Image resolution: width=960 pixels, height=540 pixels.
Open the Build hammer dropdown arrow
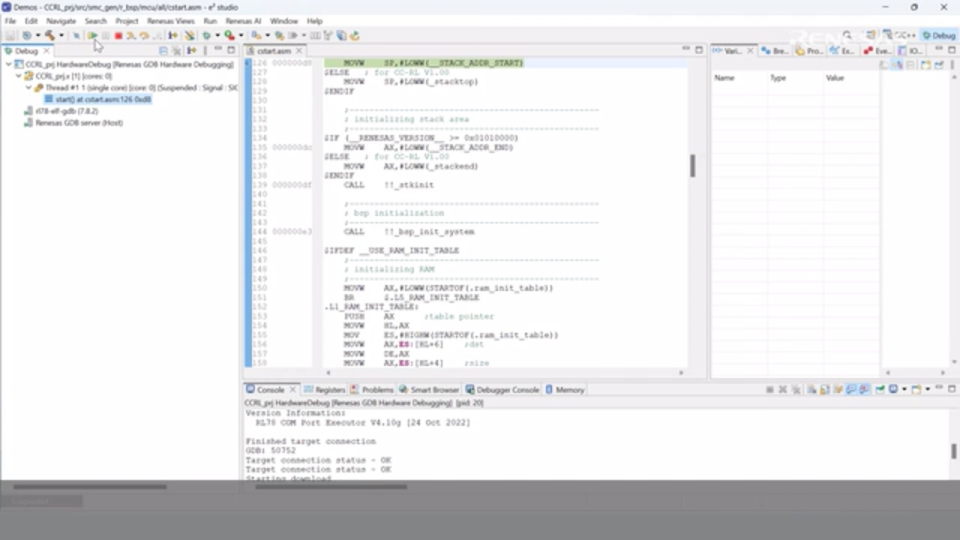59,35
